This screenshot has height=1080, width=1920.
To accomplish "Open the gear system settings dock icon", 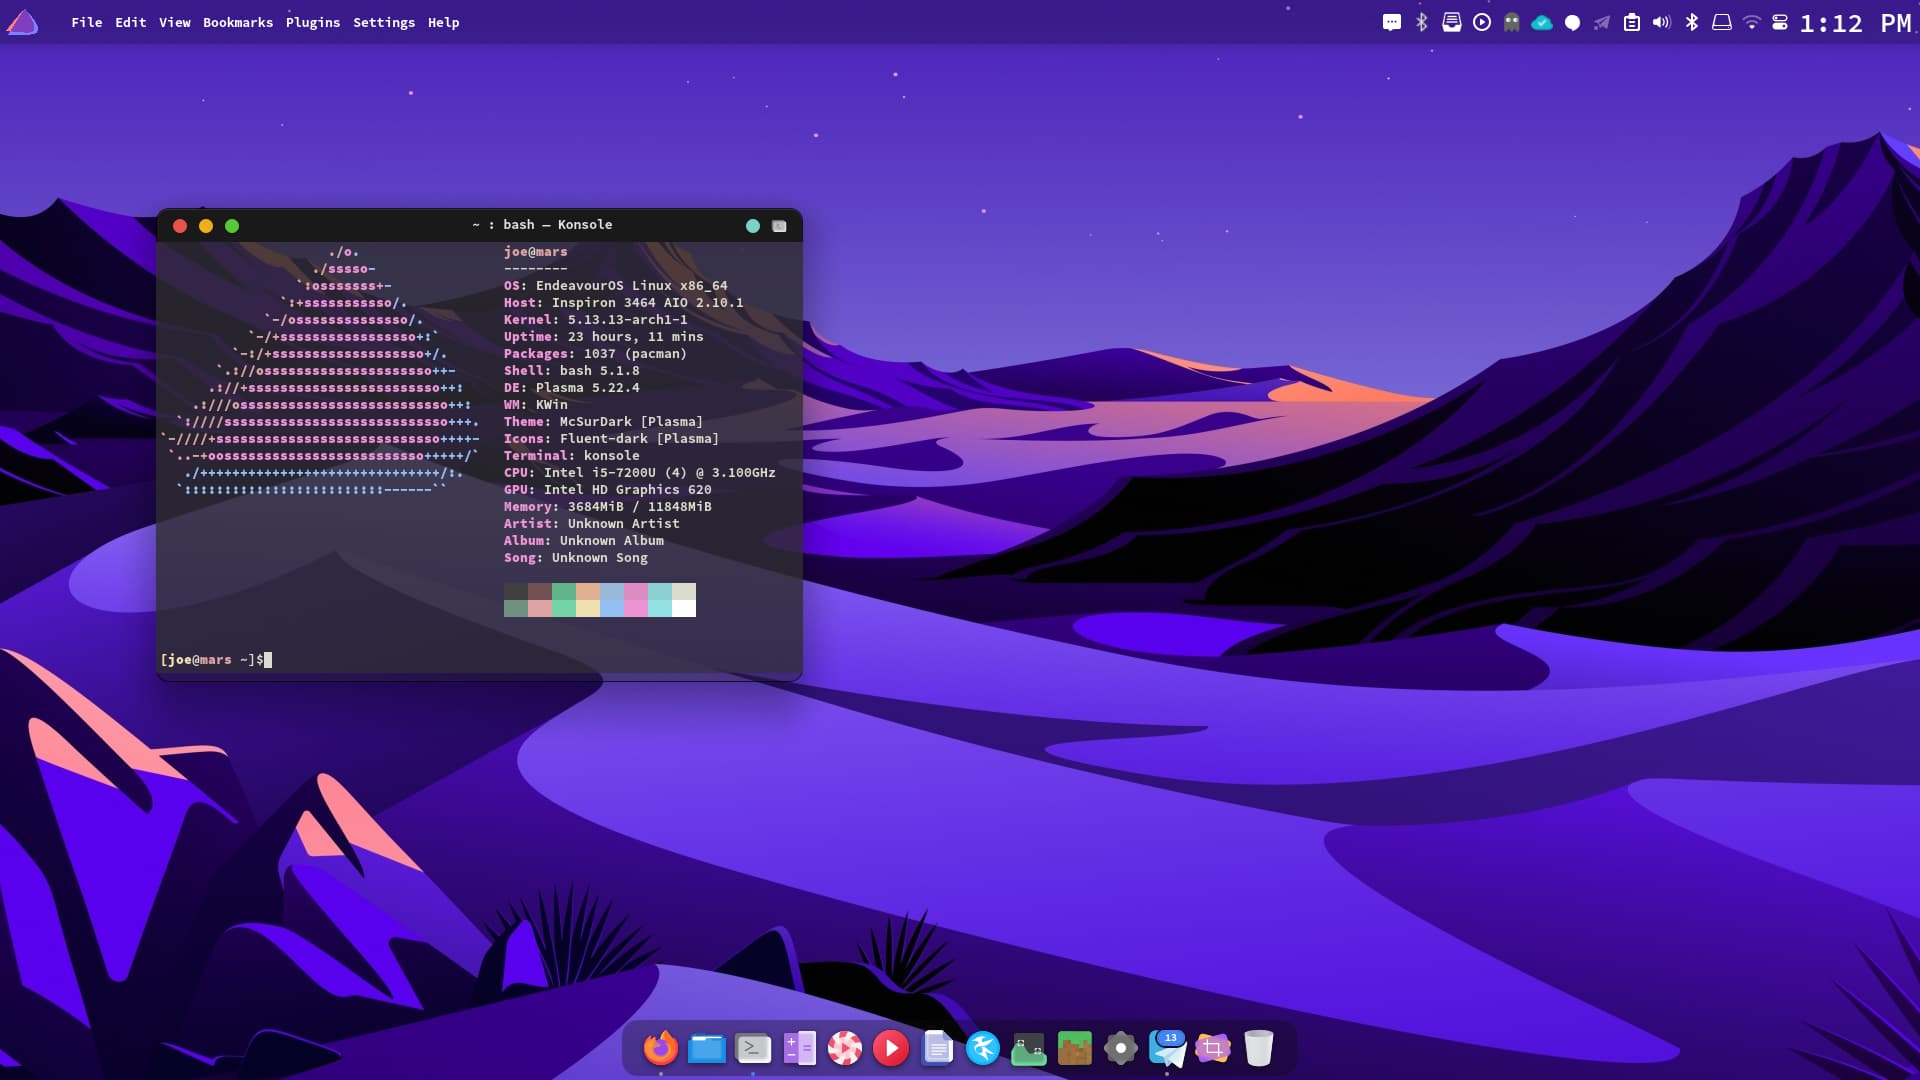I will [1121, 1048].
